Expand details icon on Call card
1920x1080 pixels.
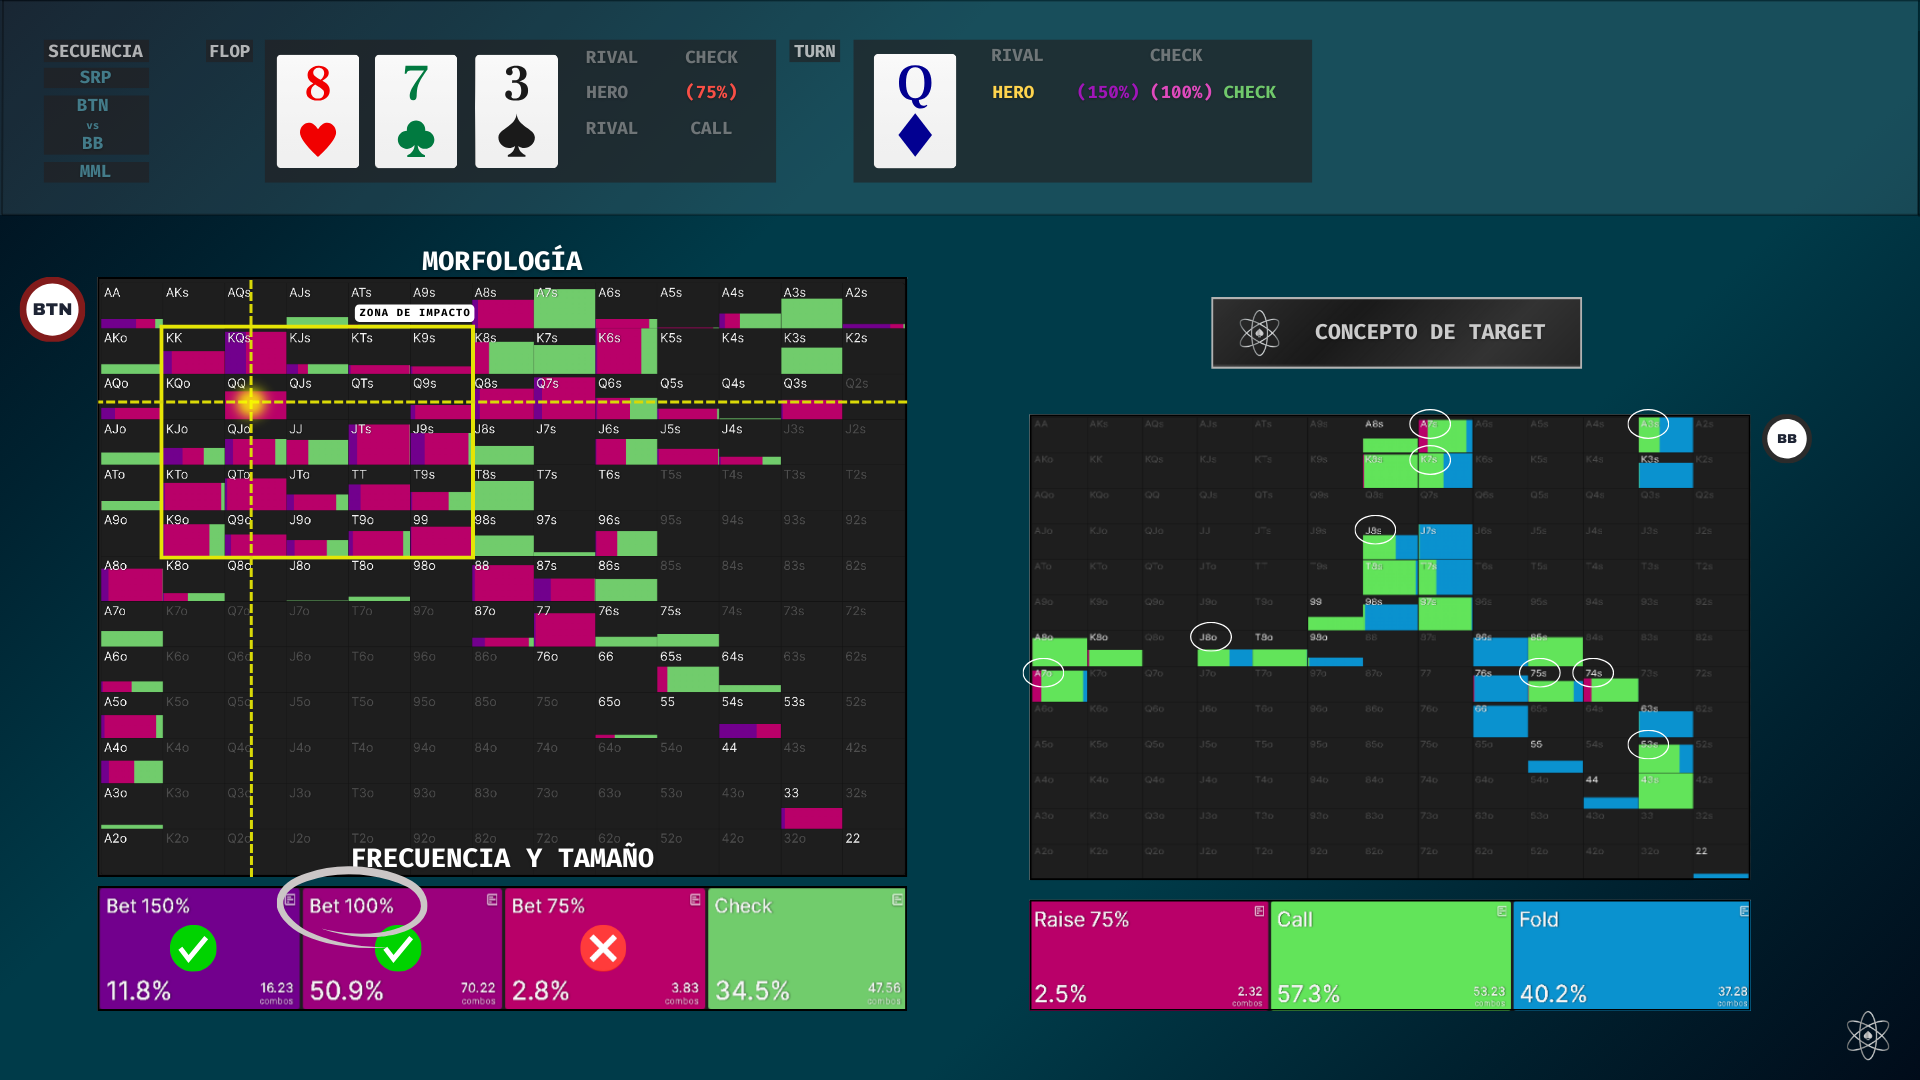(1501, 911)
